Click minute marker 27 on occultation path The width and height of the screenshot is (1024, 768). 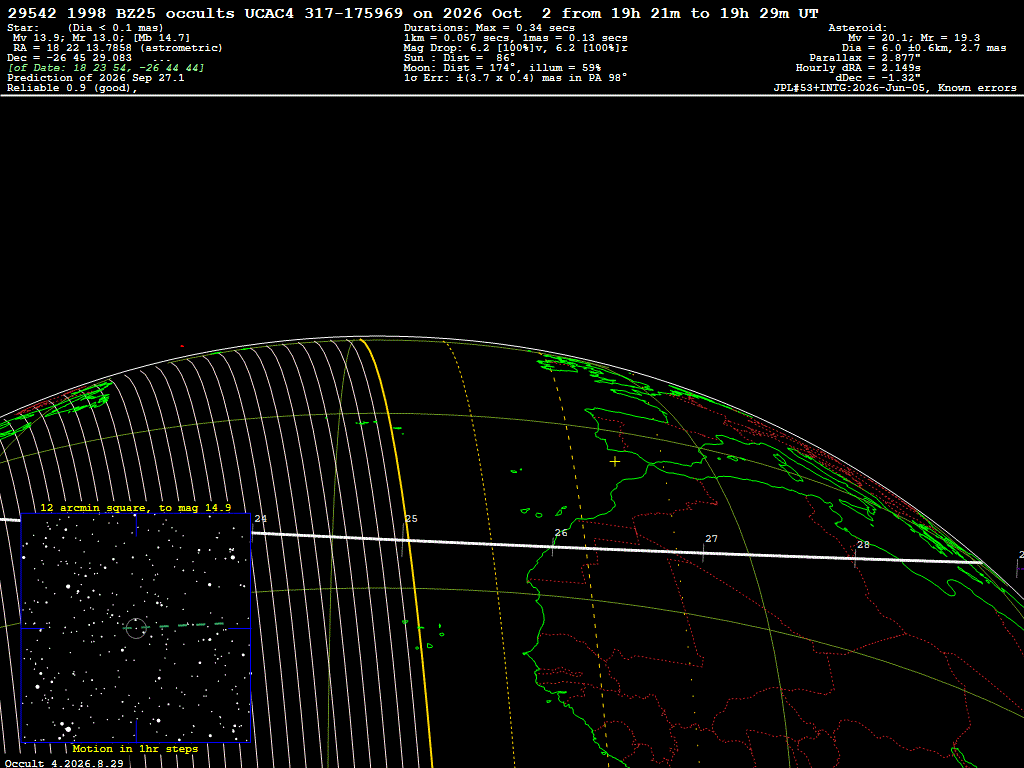click(711, 539)
